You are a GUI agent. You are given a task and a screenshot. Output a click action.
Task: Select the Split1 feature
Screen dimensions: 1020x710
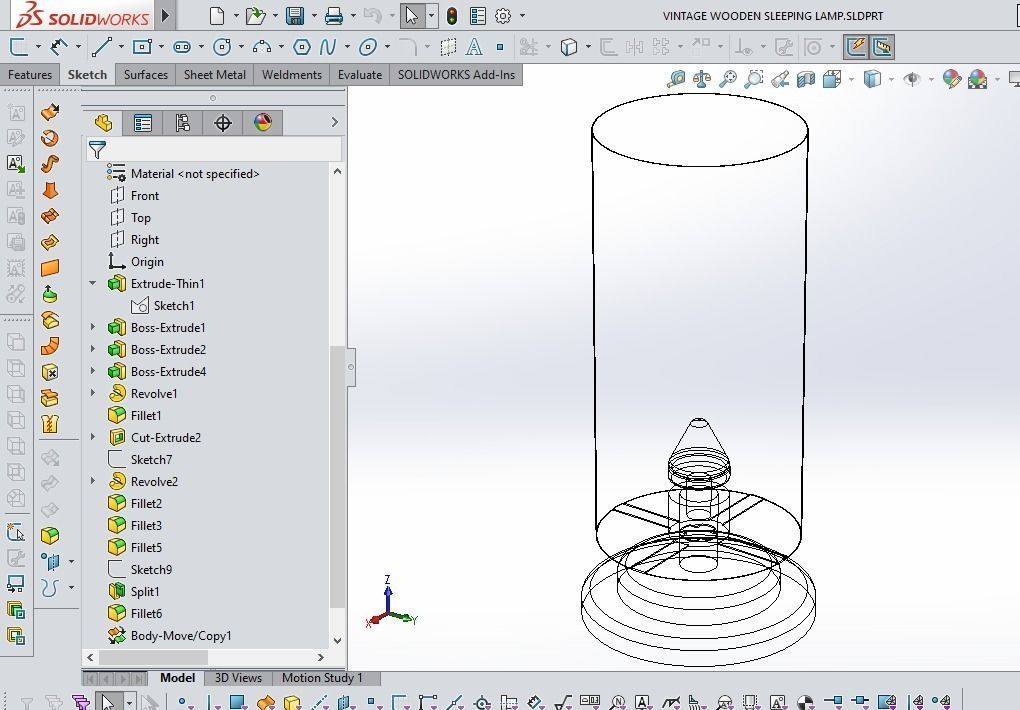click(144, 592)
